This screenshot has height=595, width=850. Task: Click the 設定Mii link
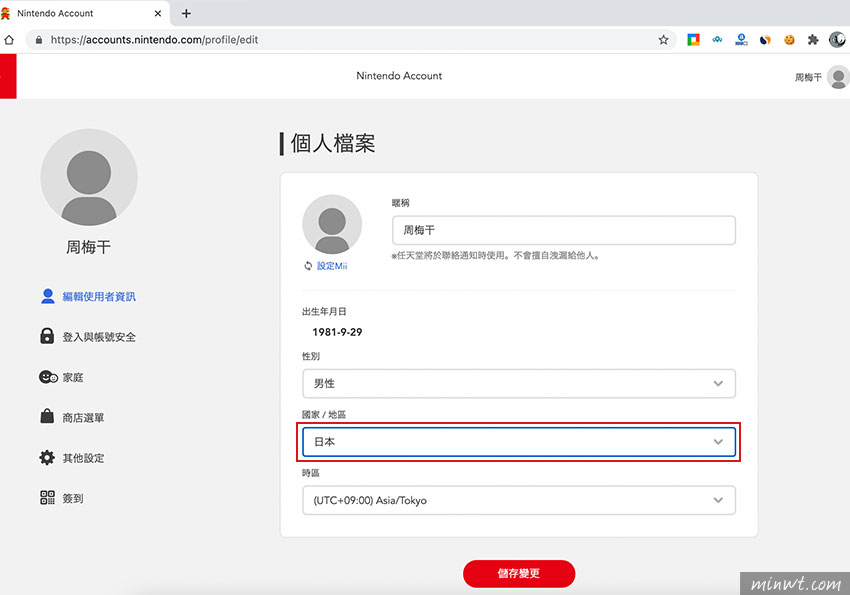point(332,266)
